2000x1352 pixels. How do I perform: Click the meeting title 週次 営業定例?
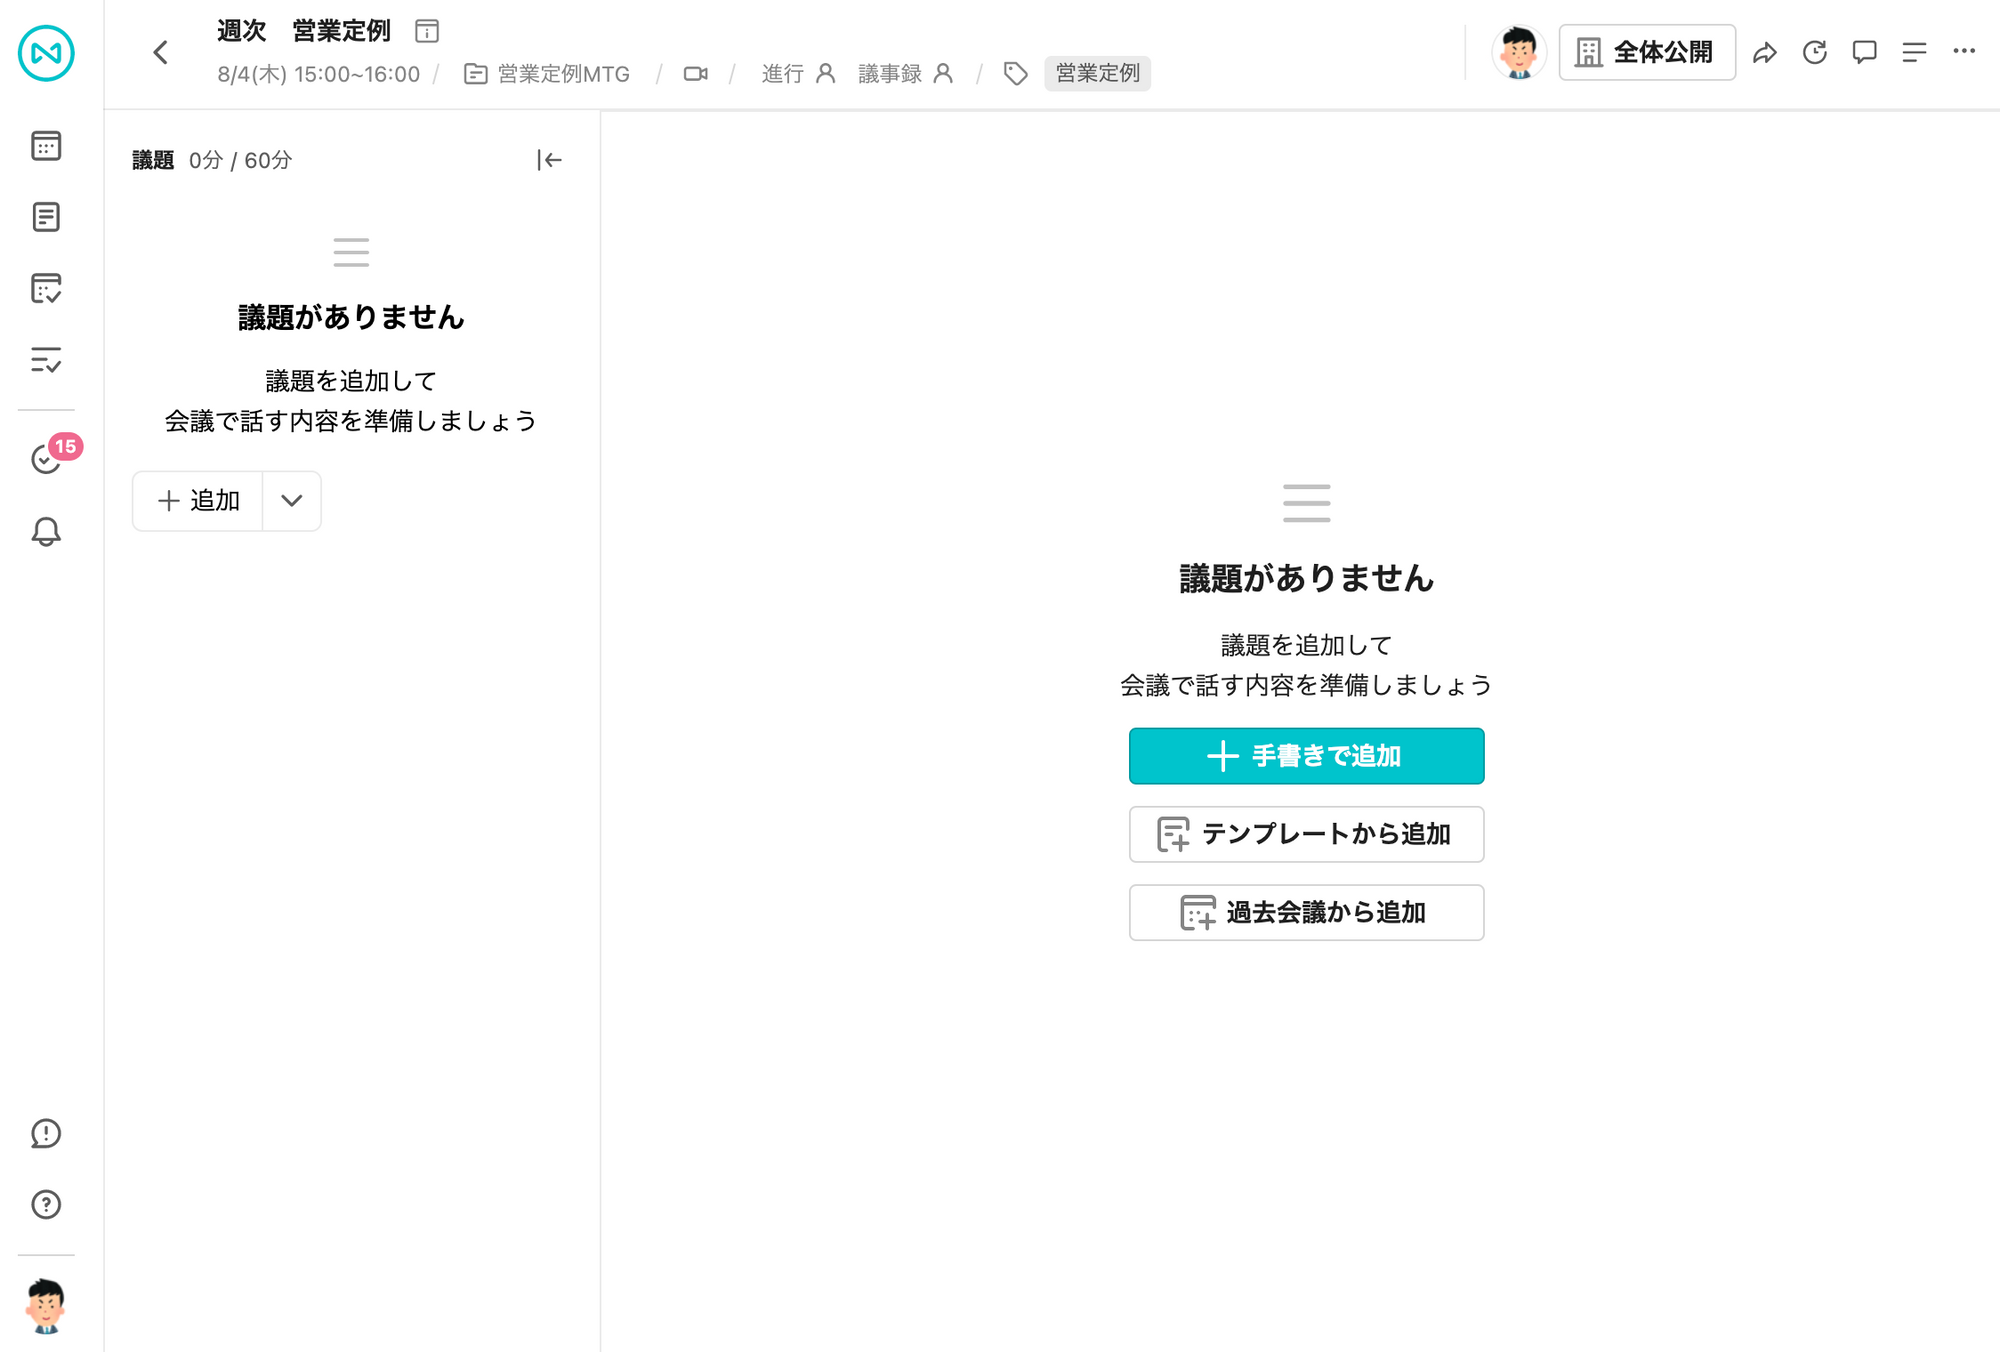click(x=304, y=31)
